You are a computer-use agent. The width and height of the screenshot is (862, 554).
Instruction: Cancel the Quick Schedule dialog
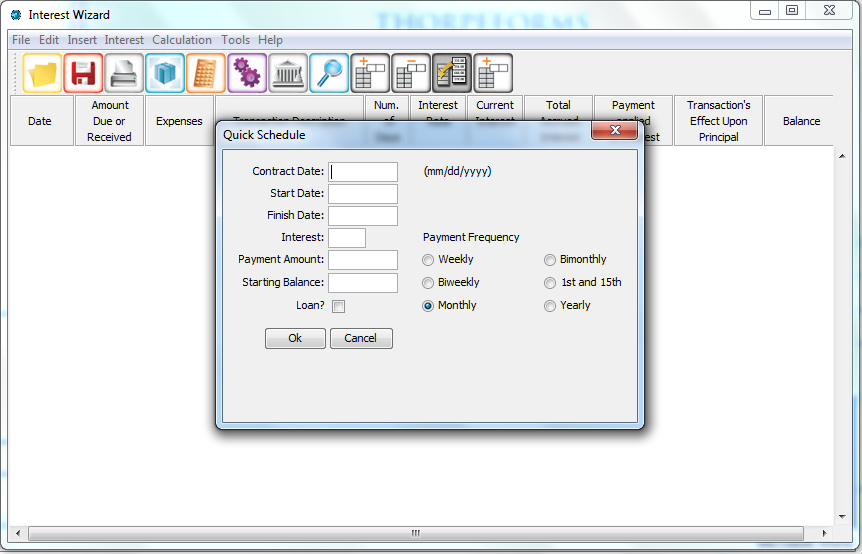(361, 338)
